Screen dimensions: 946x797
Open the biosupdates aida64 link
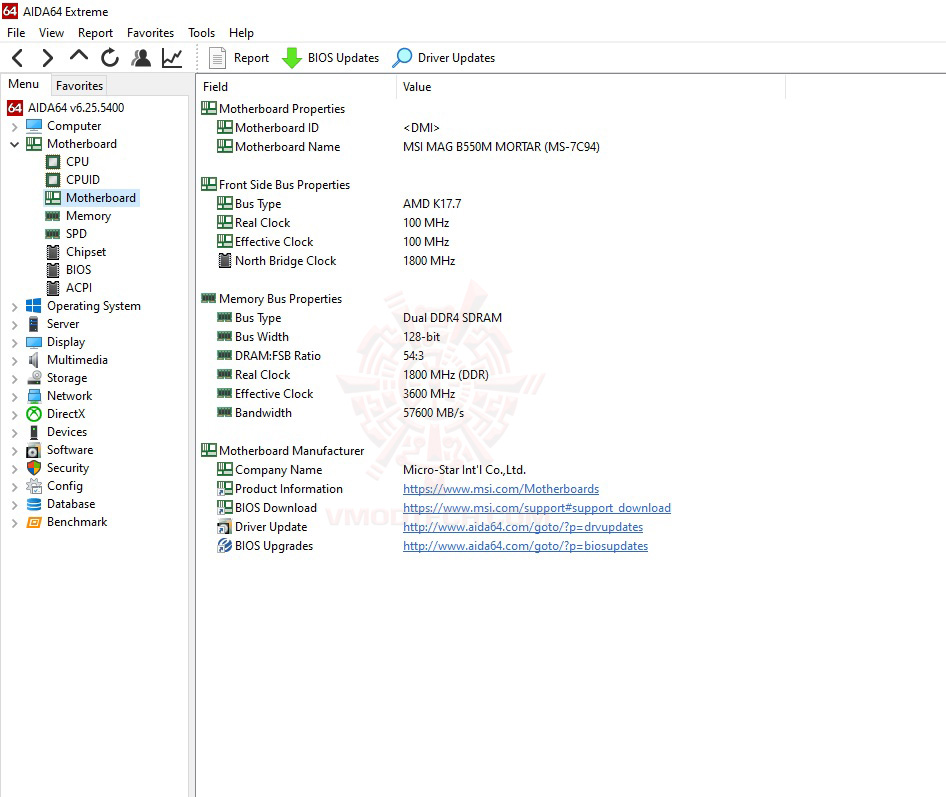[x=525, y=546]
